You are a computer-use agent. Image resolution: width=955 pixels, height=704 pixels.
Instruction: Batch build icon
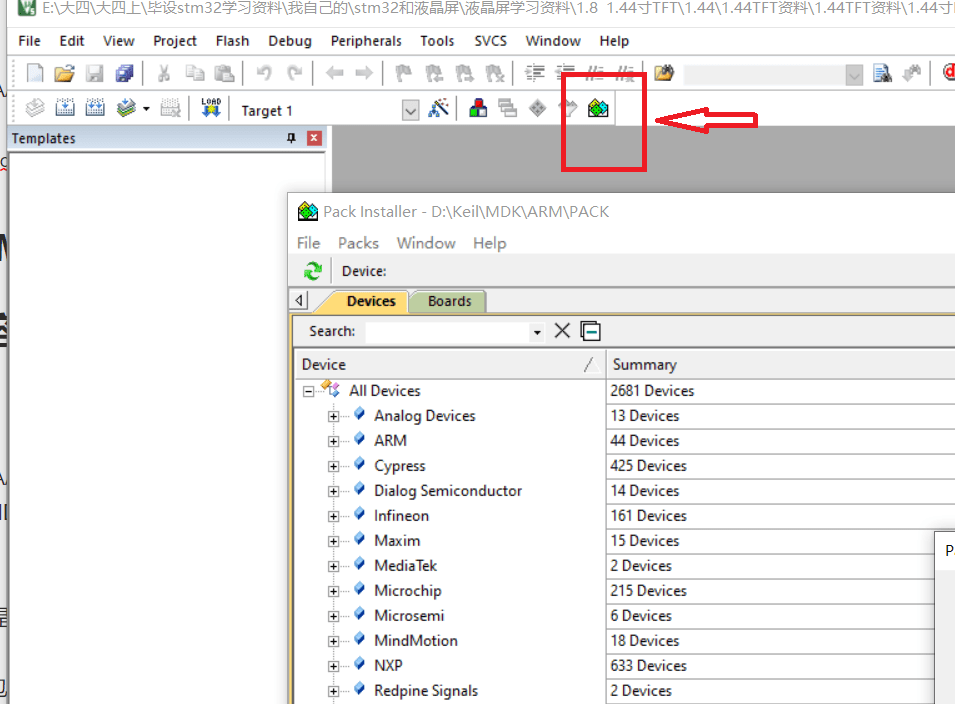[125, 108]
